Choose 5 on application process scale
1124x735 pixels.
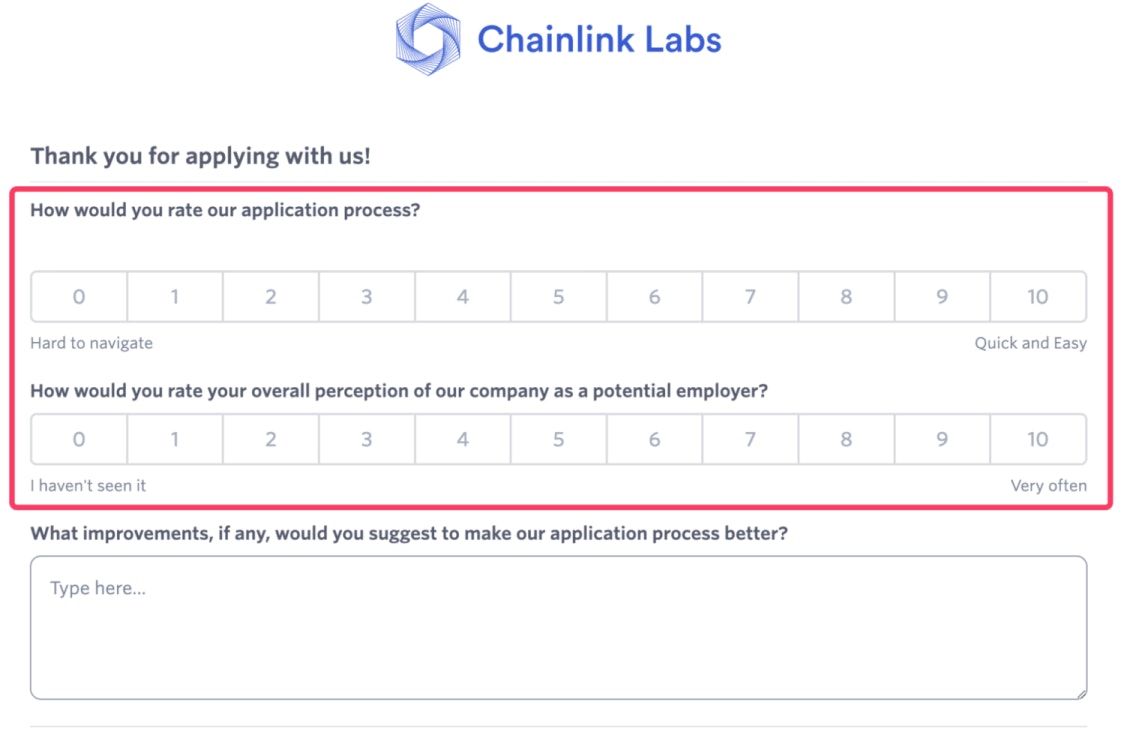pos(558,297)
